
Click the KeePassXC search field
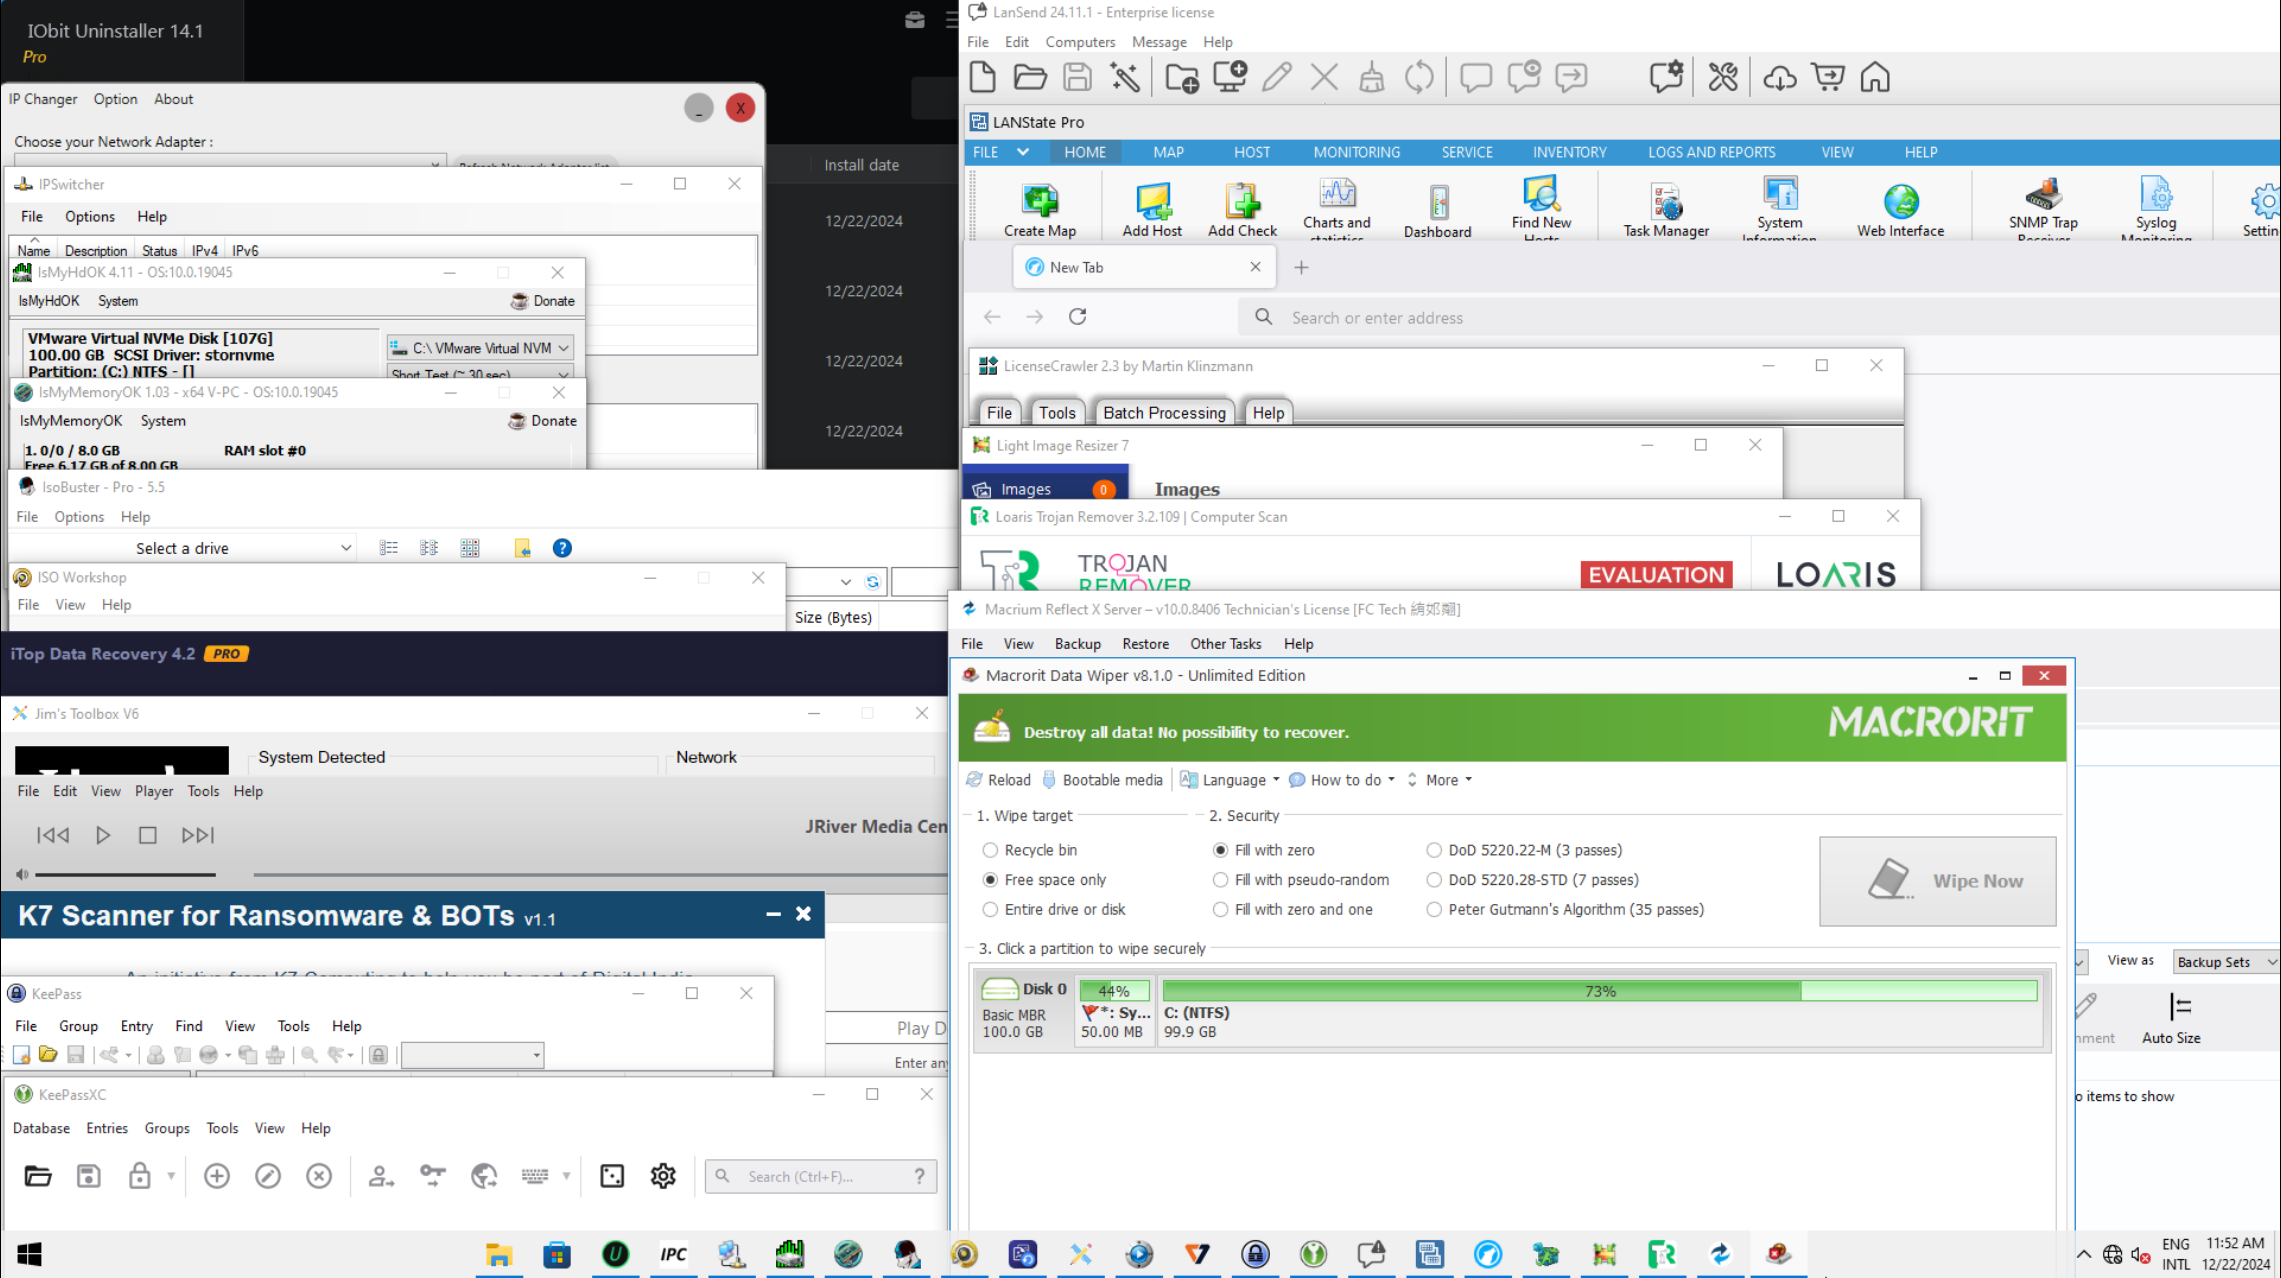point(822,1176)
